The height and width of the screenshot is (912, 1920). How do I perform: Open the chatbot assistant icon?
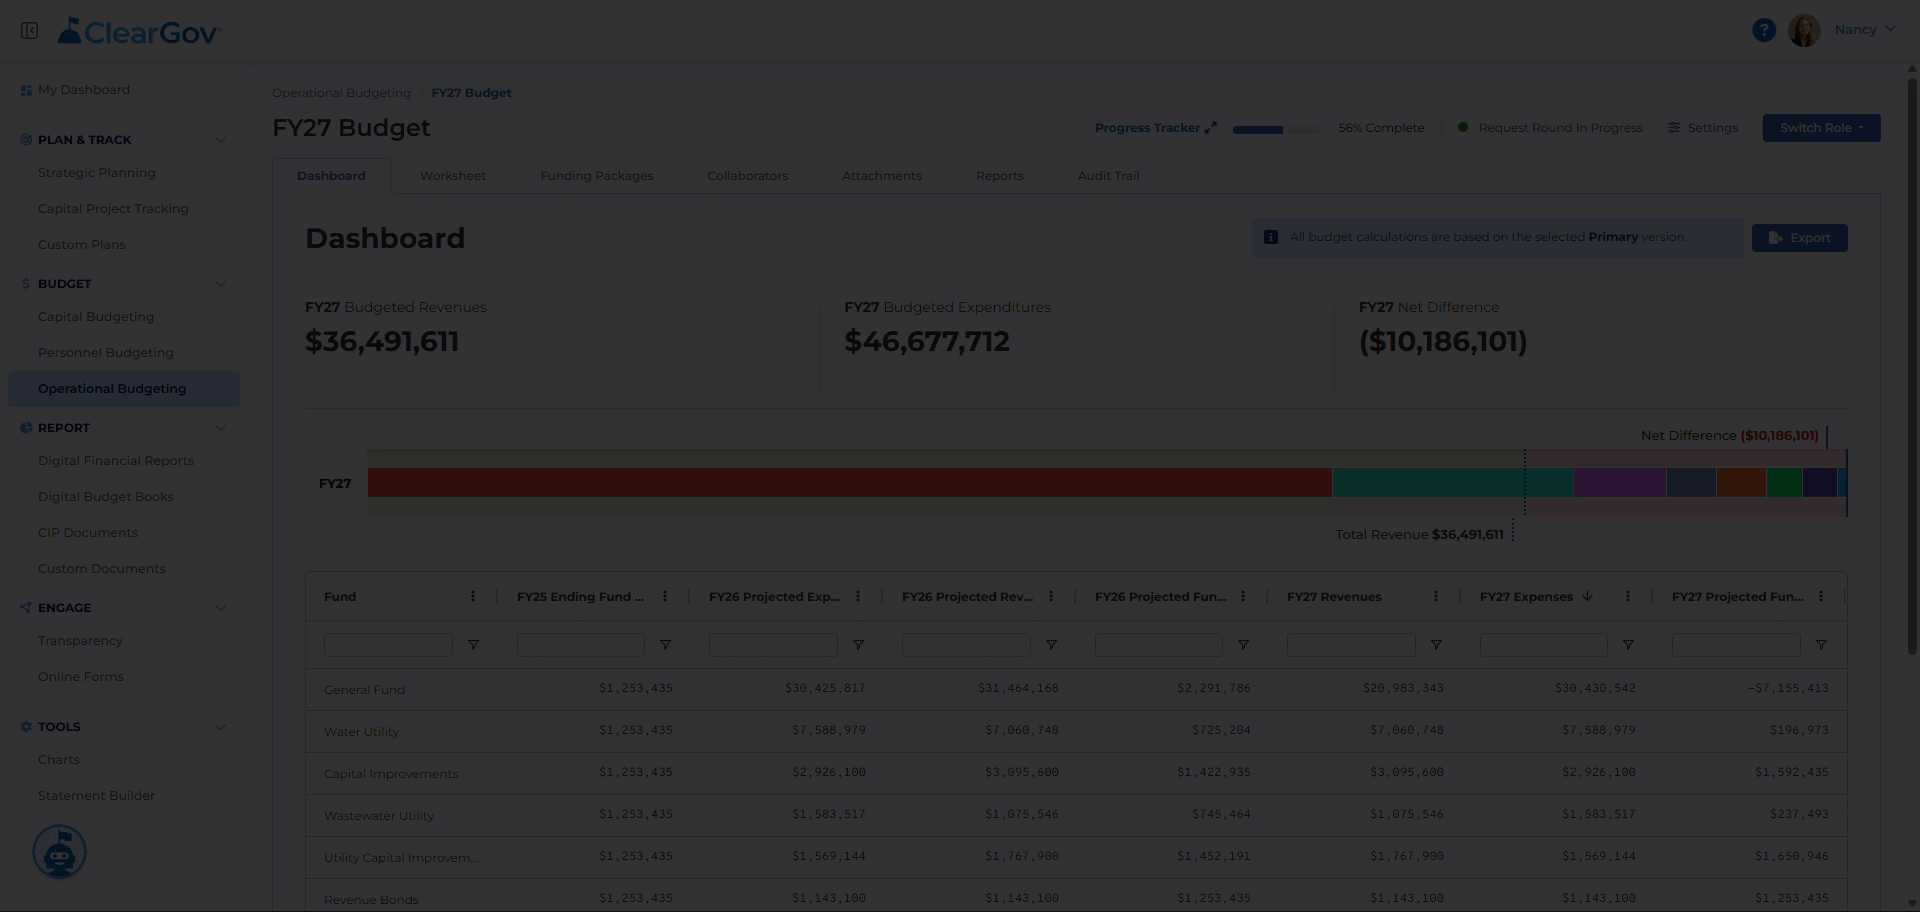click(x=59, y=852)
